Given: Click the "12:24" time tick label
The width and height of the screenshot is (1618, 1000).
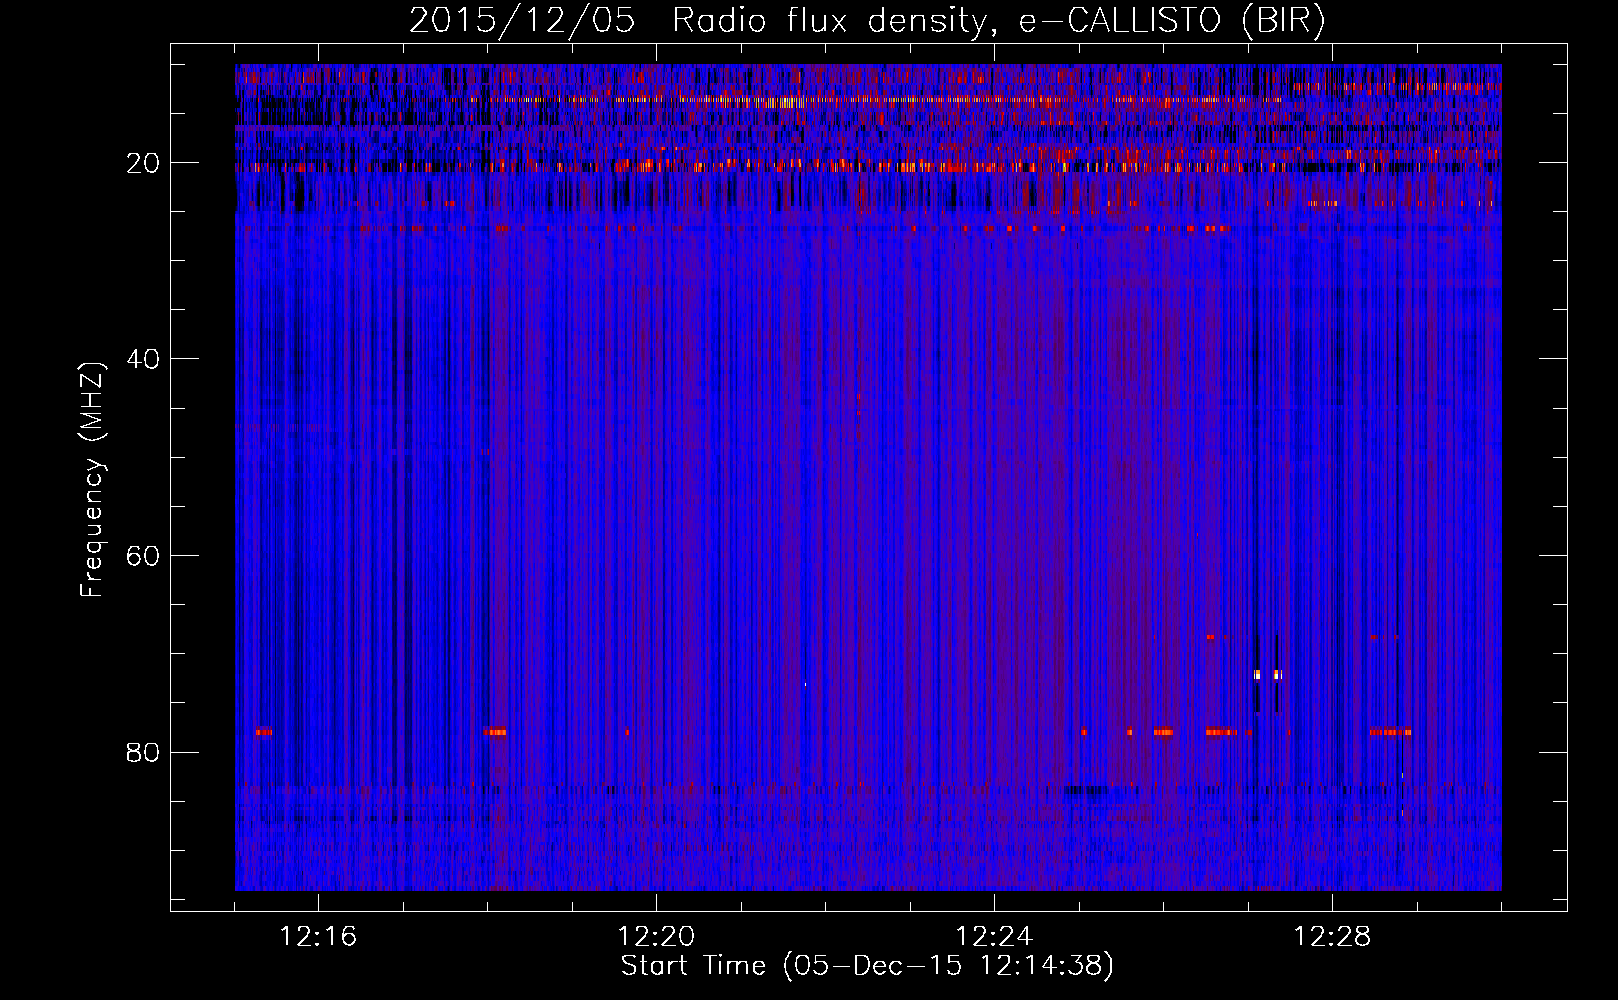Looking at the screenshot, I should tap(994, 937).
